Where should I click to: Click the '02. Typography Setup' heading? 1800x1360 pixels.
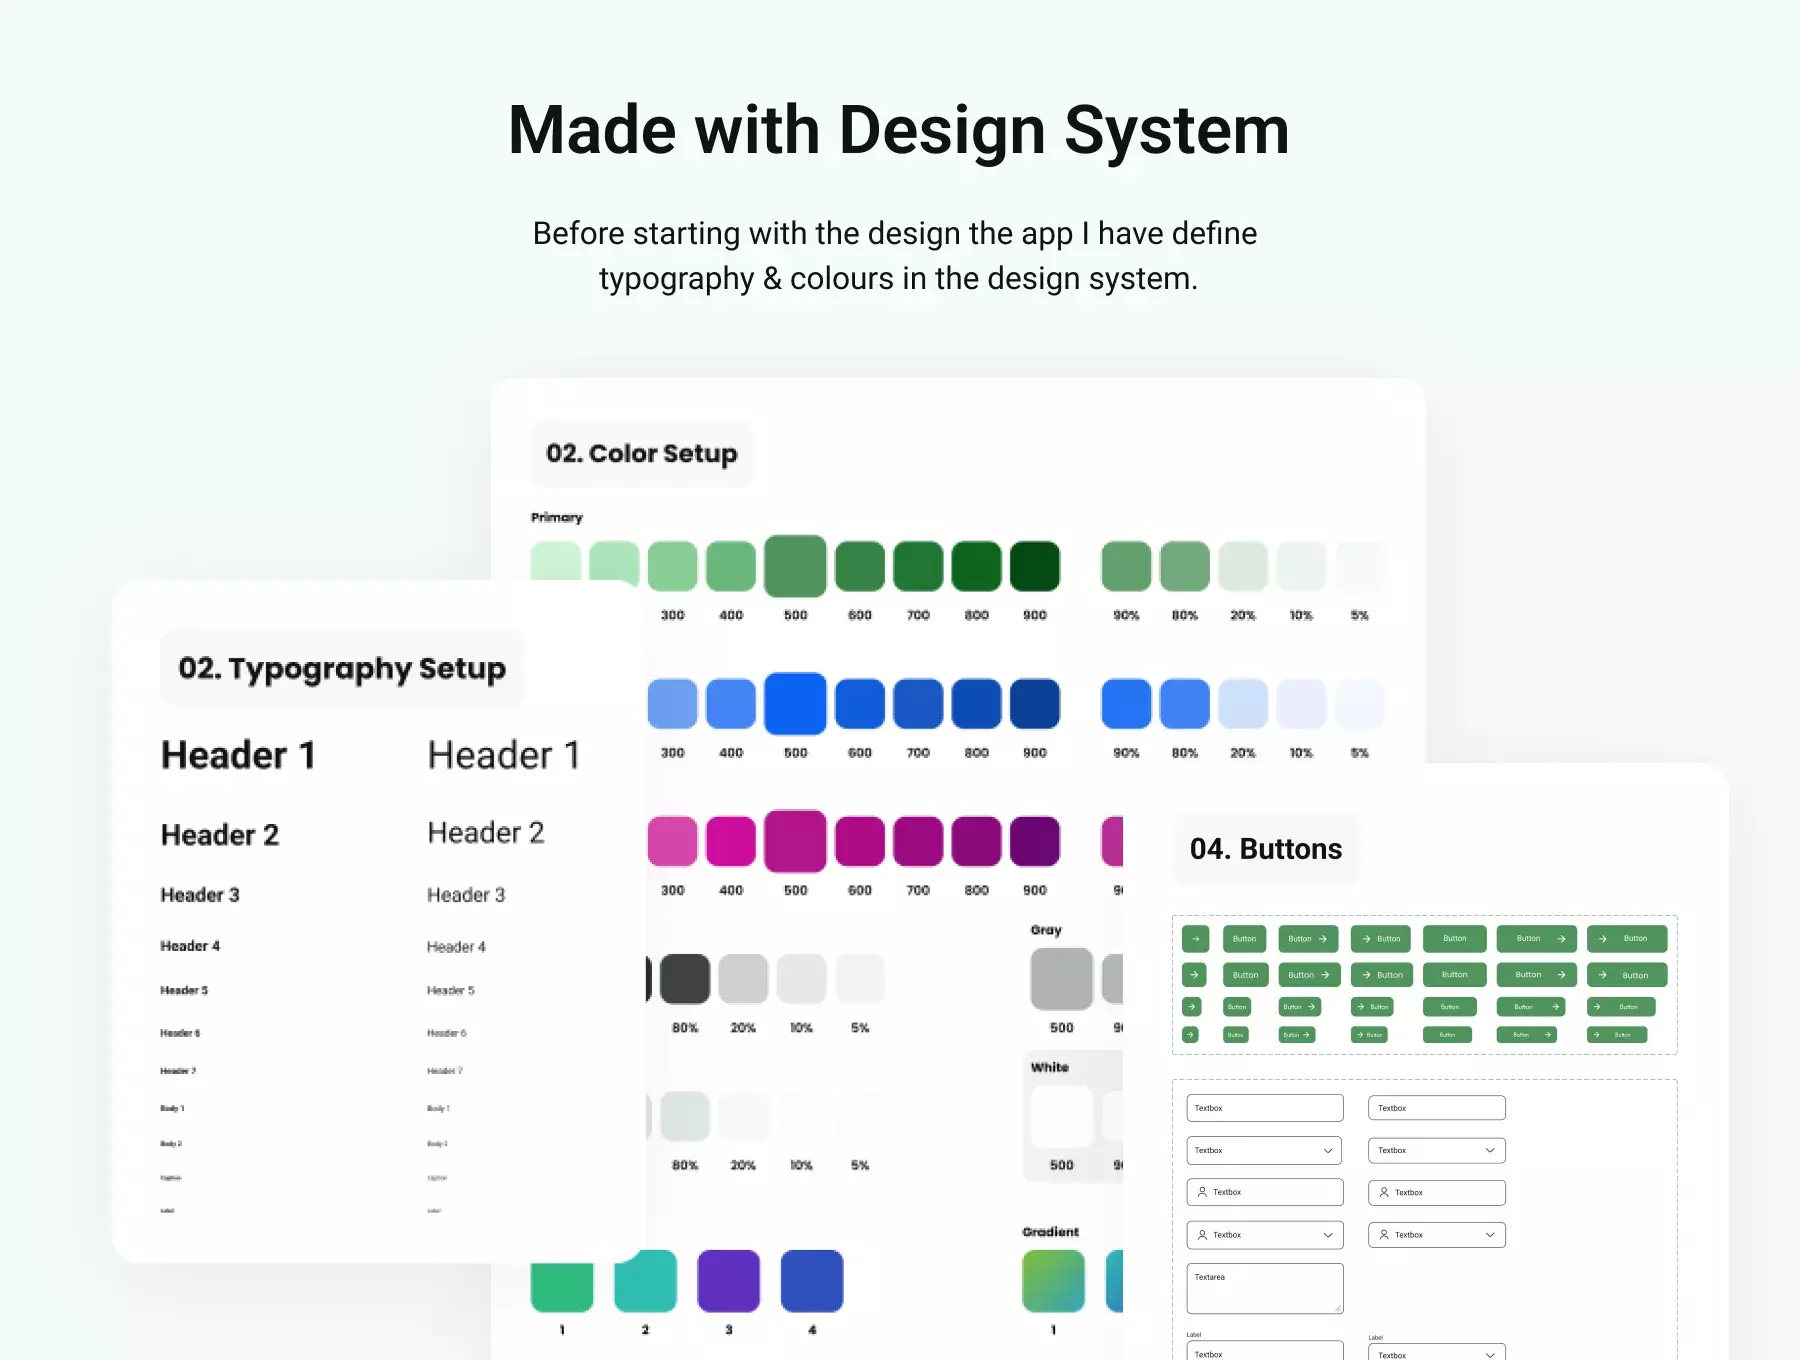click(342, 669)
